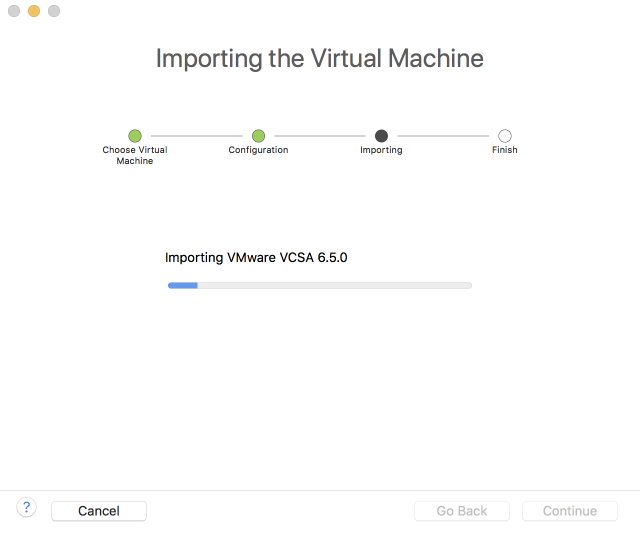
Task: Minimize the window with the yellow button
Action: click(x=34, y=11)
